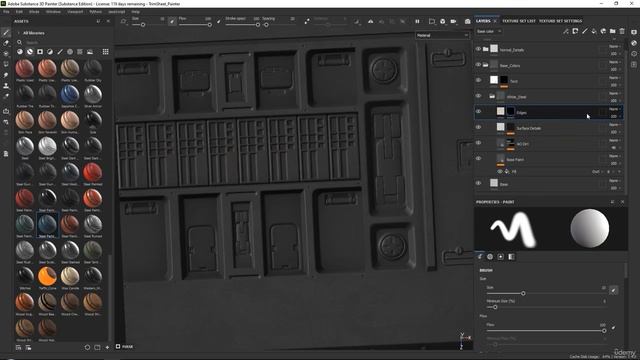Select the Polygon Fill tool in left toolbar
640x360 pixels.
point(6,64)
